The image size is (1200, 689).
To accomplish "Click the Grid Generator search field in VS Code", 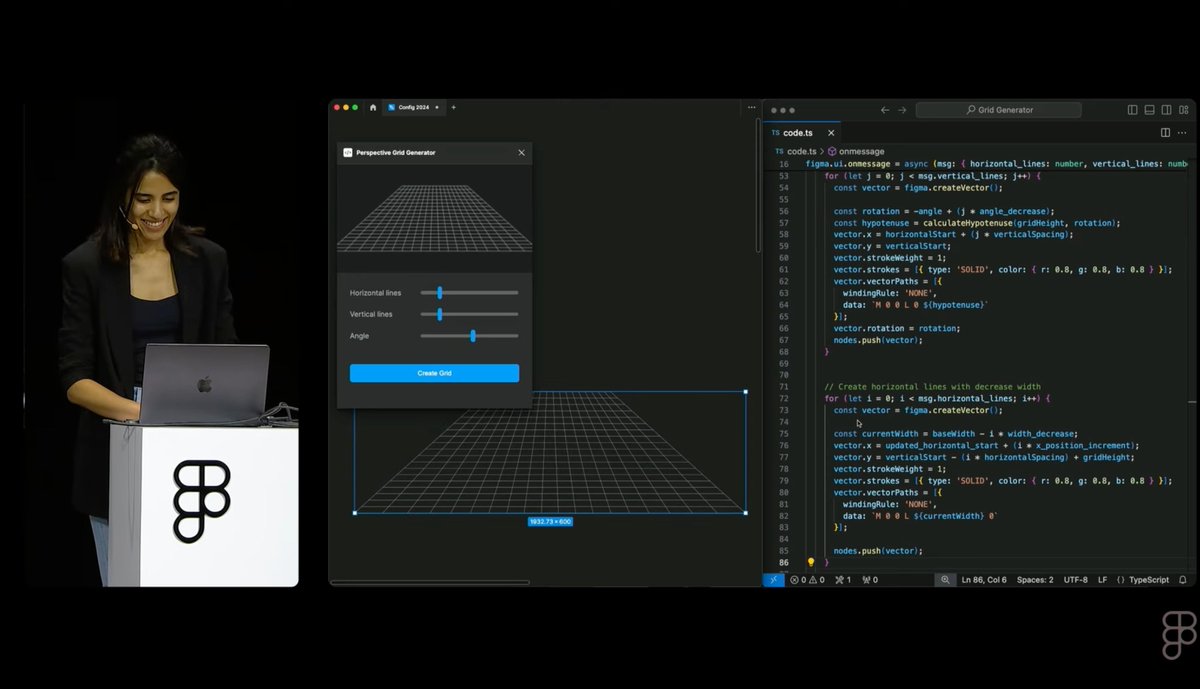I will [998, 110].
